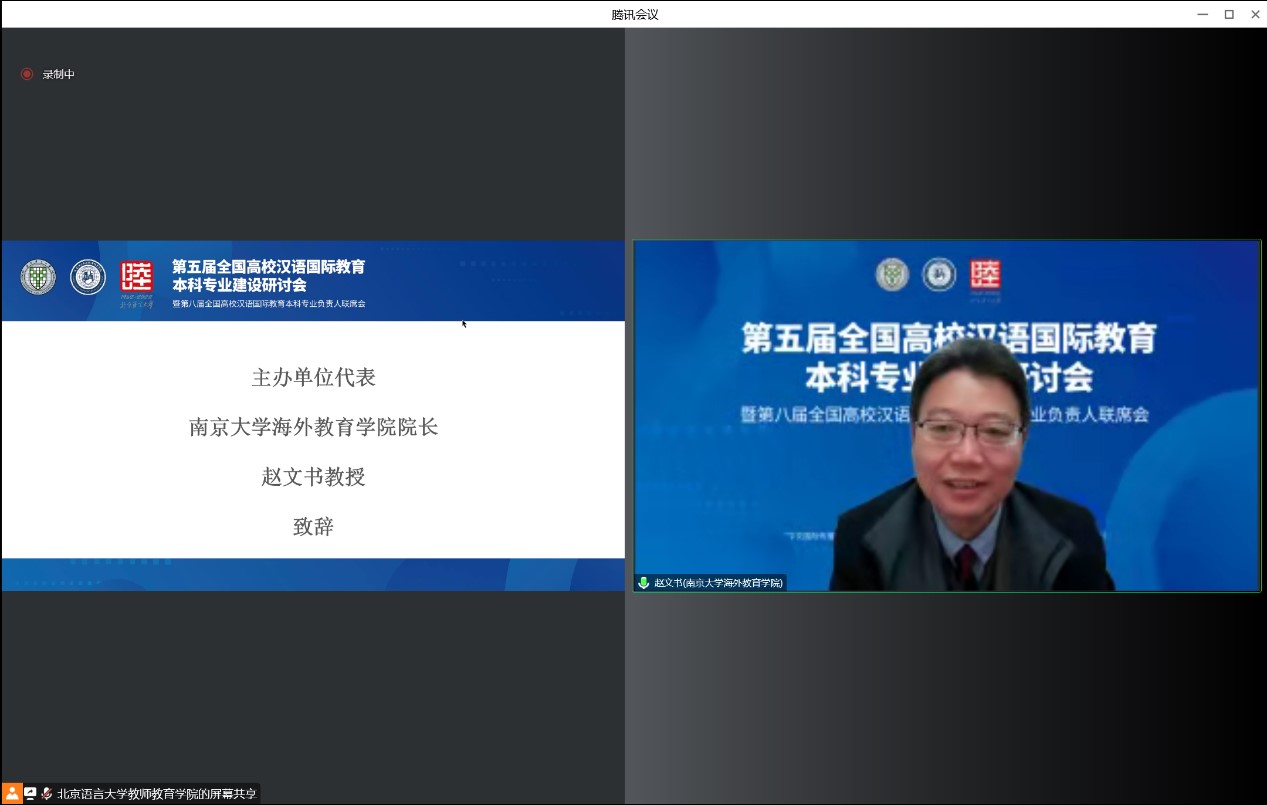Viewport: 1267px width, 805px height.
Task: Click the slide text 主办单位代表
Action: (313, 377)
